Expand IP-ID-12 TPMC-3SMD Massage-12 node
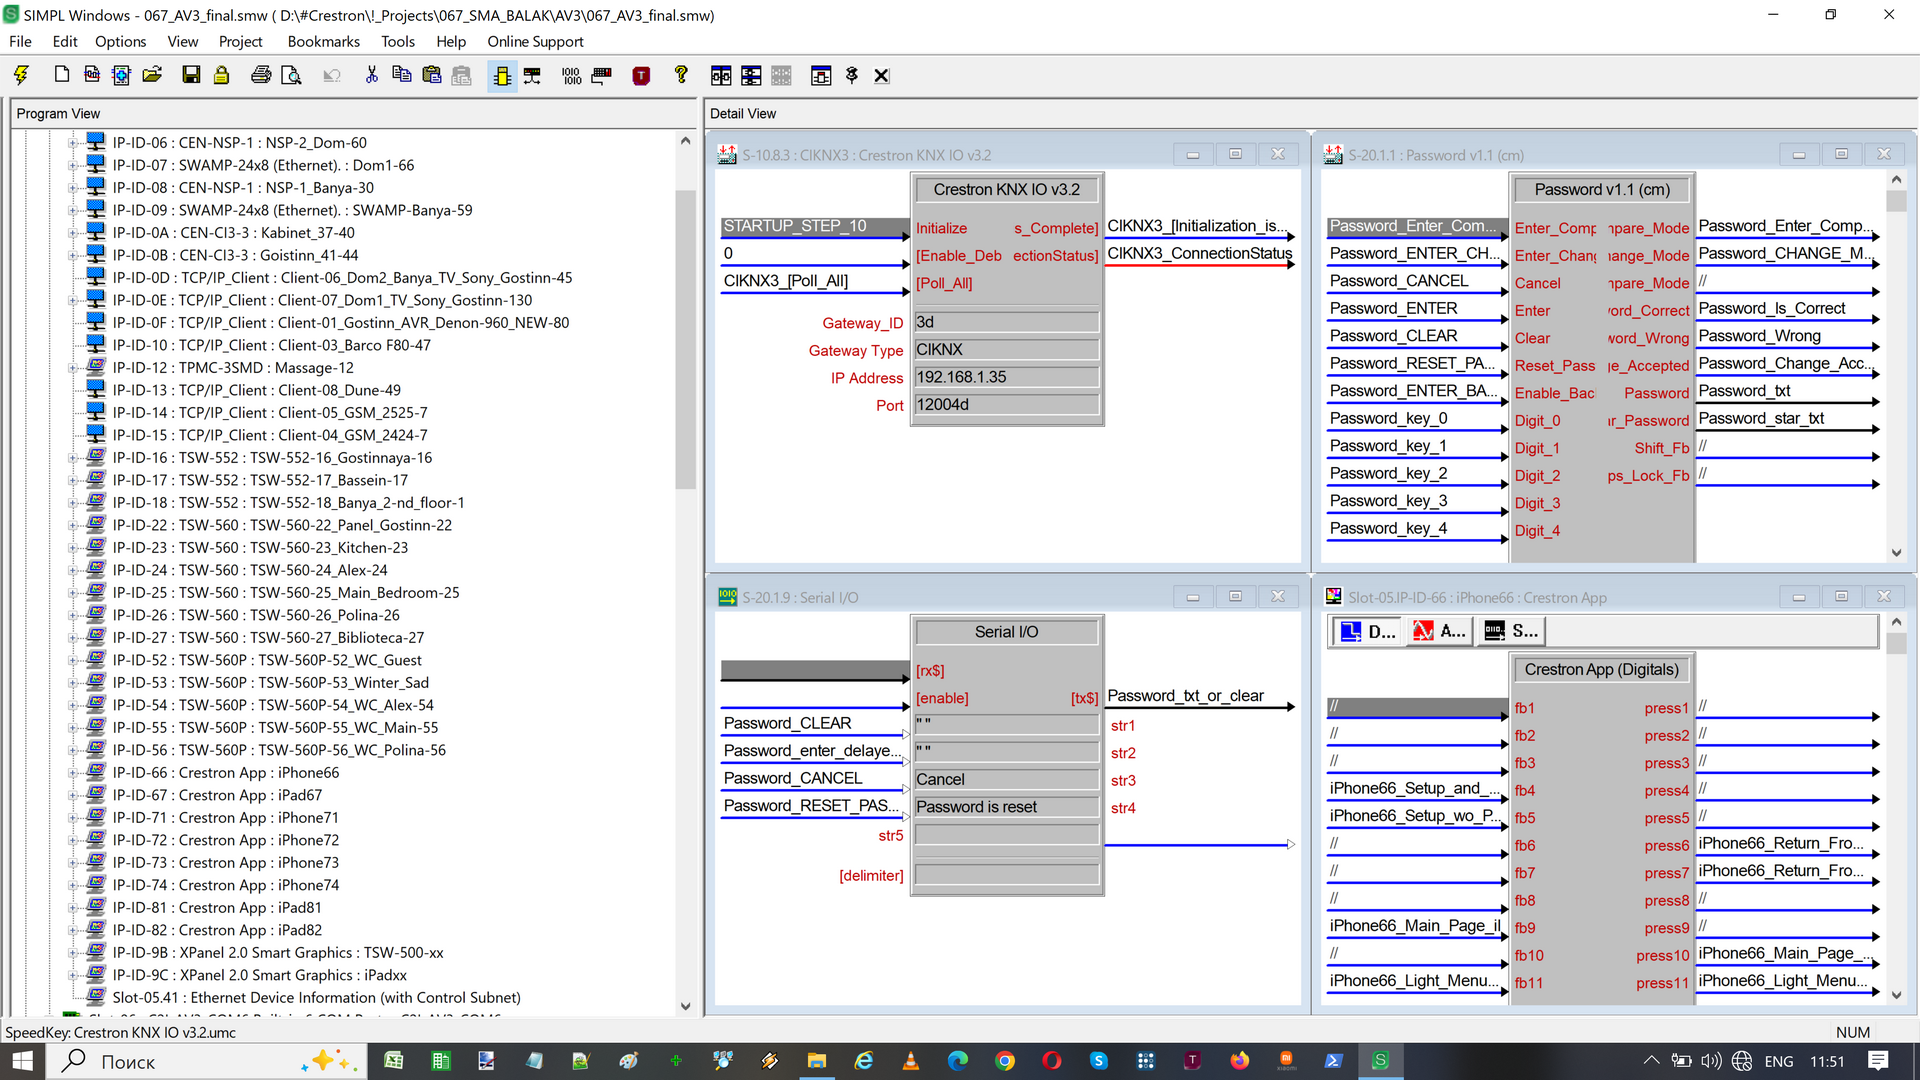The image size is (1920, 1080). [72, 368]
